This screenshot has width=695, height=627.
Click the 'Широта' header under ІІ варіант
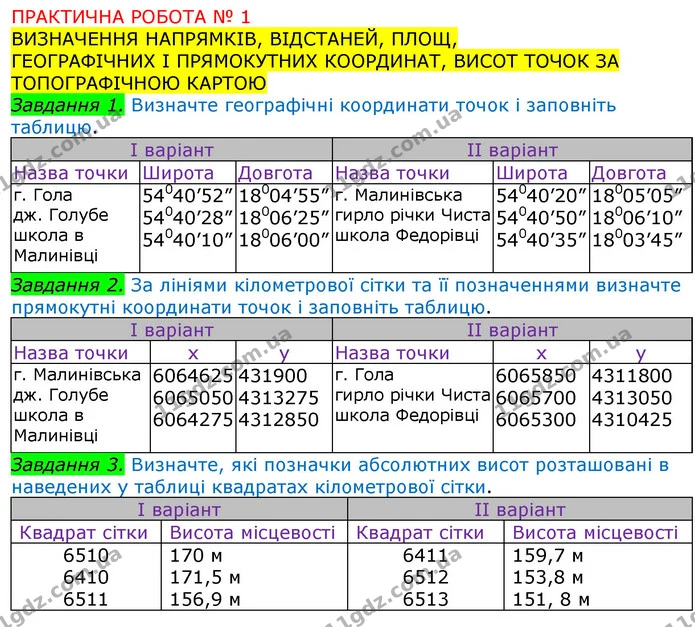(x=531, y=173)
